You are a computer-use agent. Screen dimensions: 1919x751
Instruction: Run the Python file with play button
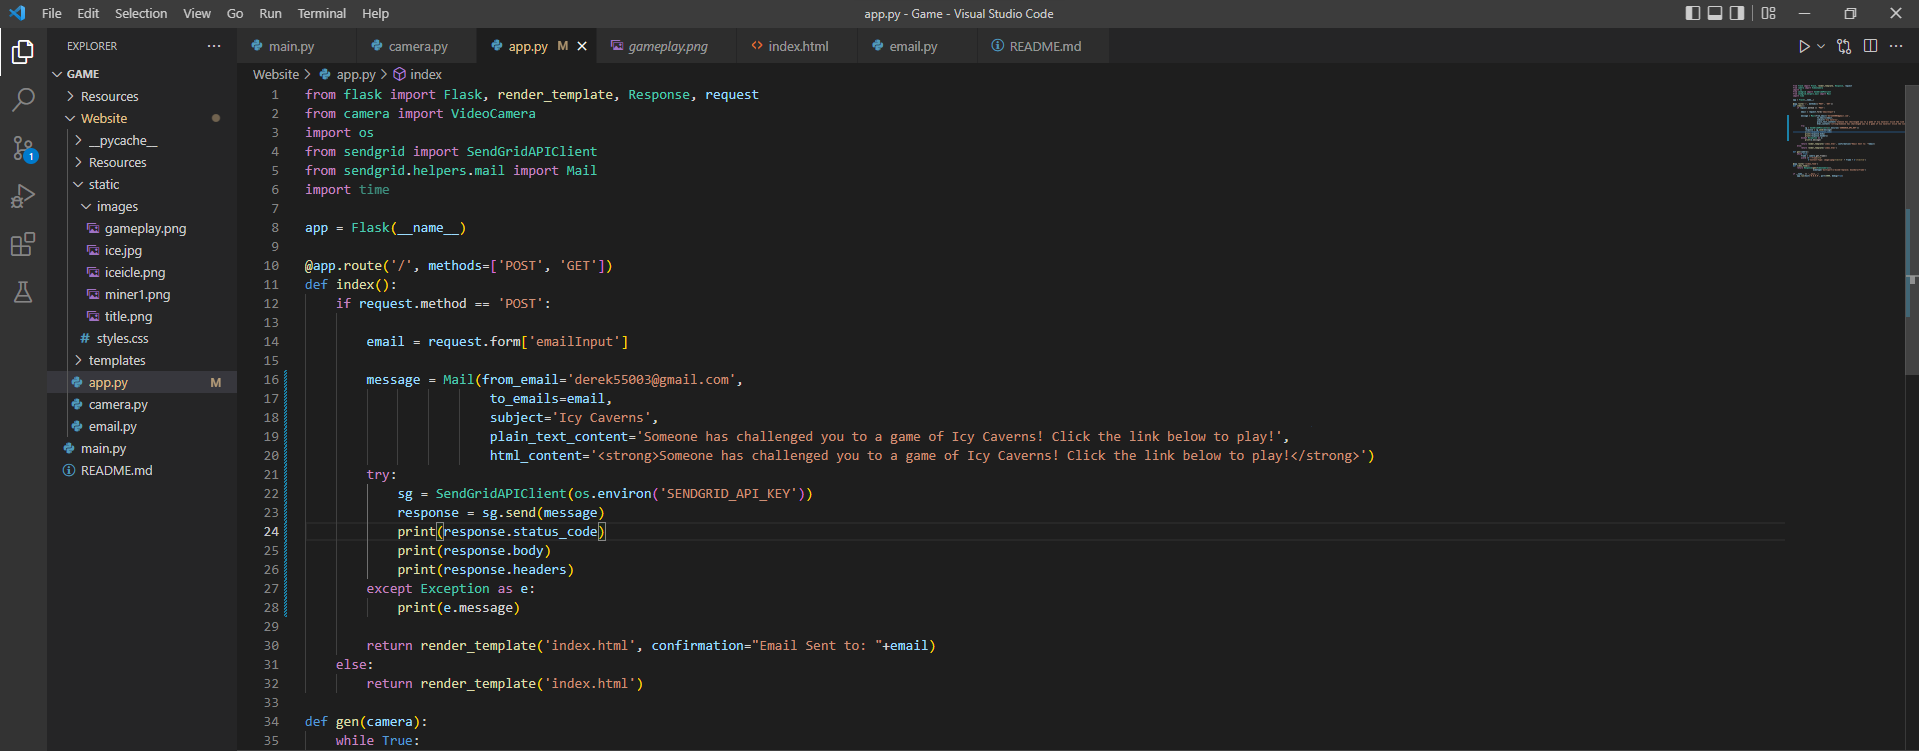point(1804,46)
